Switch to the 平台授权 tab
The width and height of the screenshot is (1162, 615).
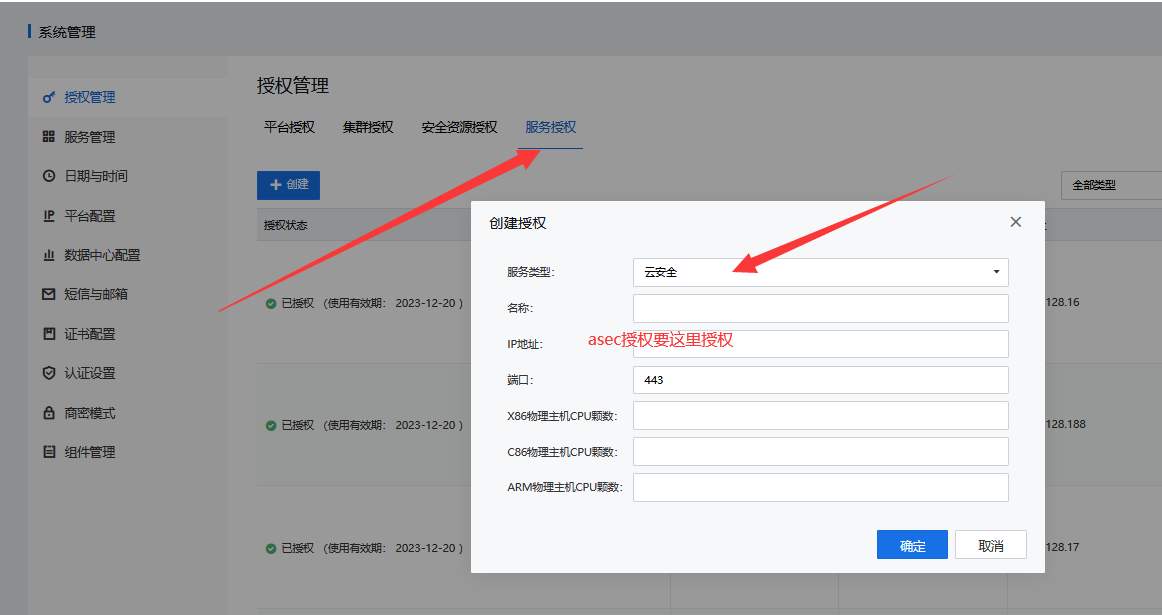[x=289, y=128]
